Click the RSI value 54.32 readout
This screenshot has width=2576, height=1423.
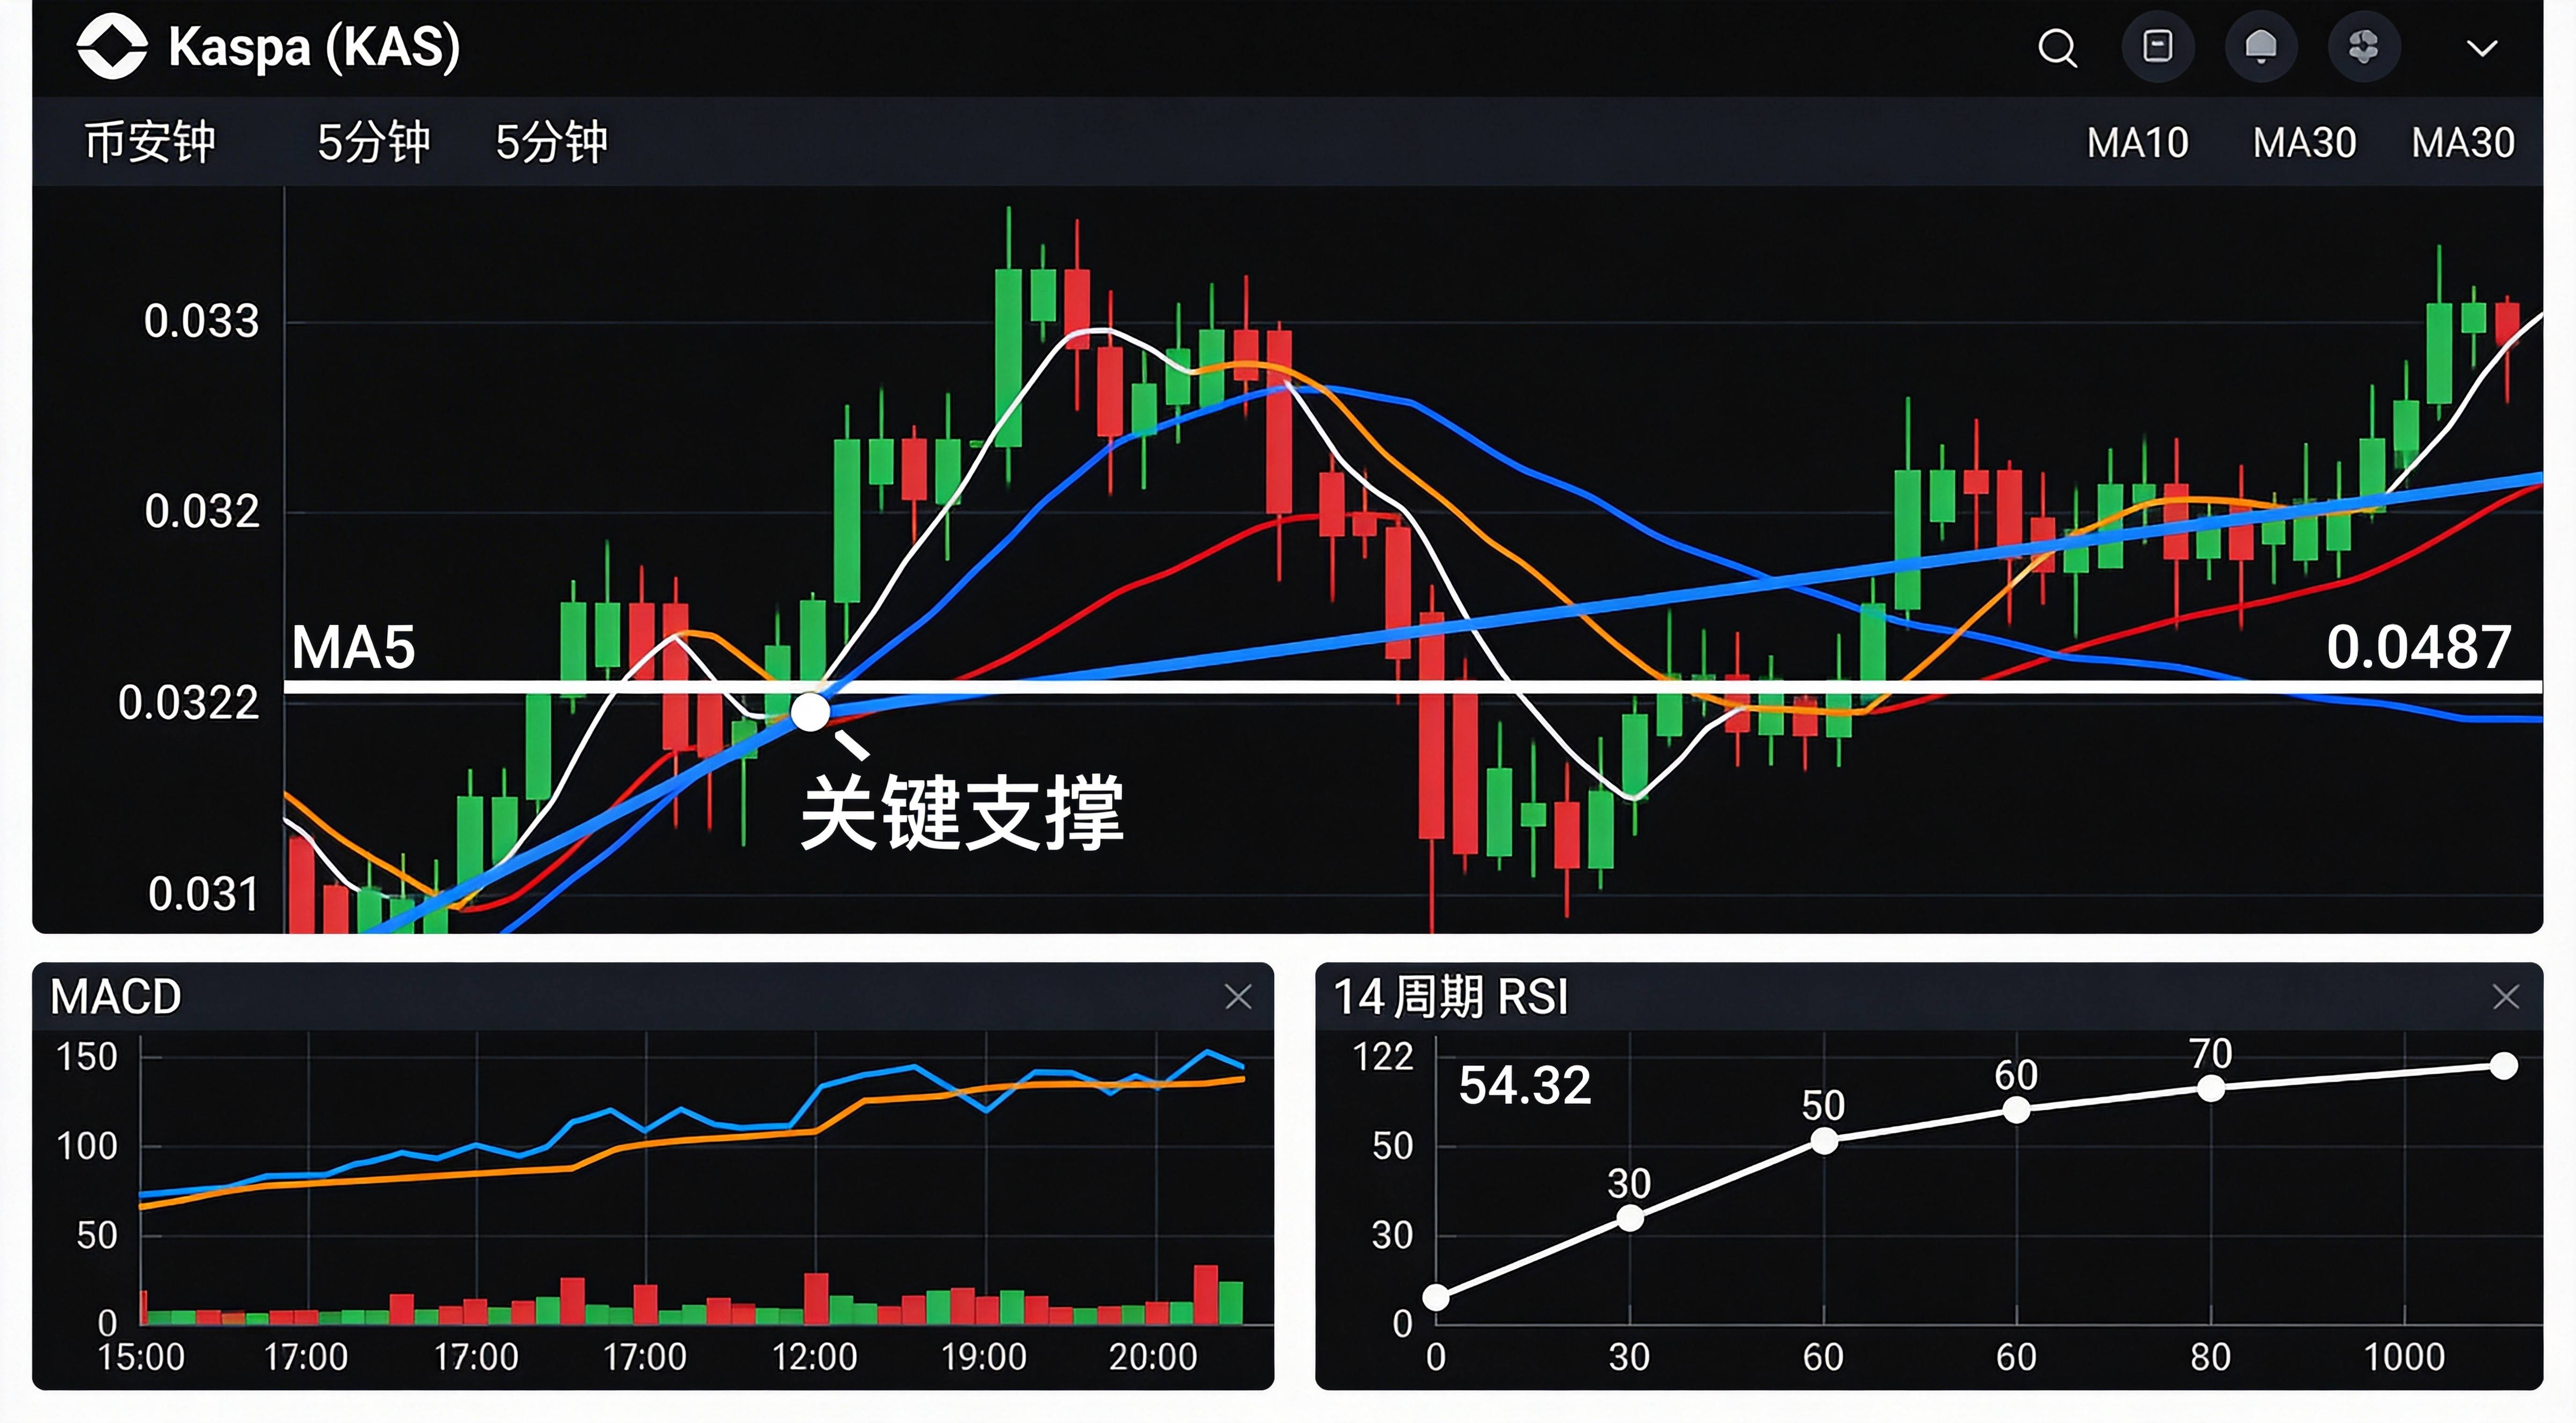pyautogui.click(x=1524, y=1086)
